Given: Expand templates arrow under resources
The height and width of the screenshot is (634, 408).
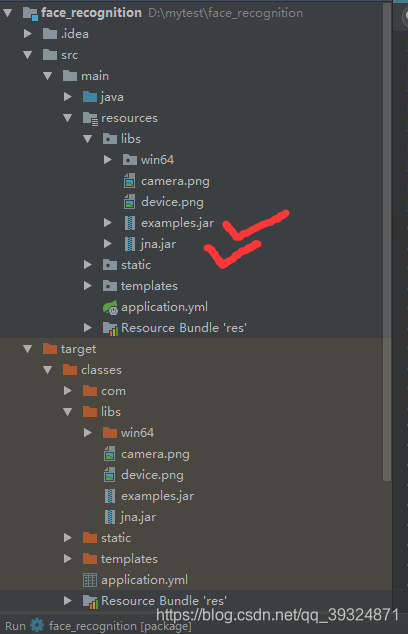Looking at the screenshot, I should tap(88, 285).
